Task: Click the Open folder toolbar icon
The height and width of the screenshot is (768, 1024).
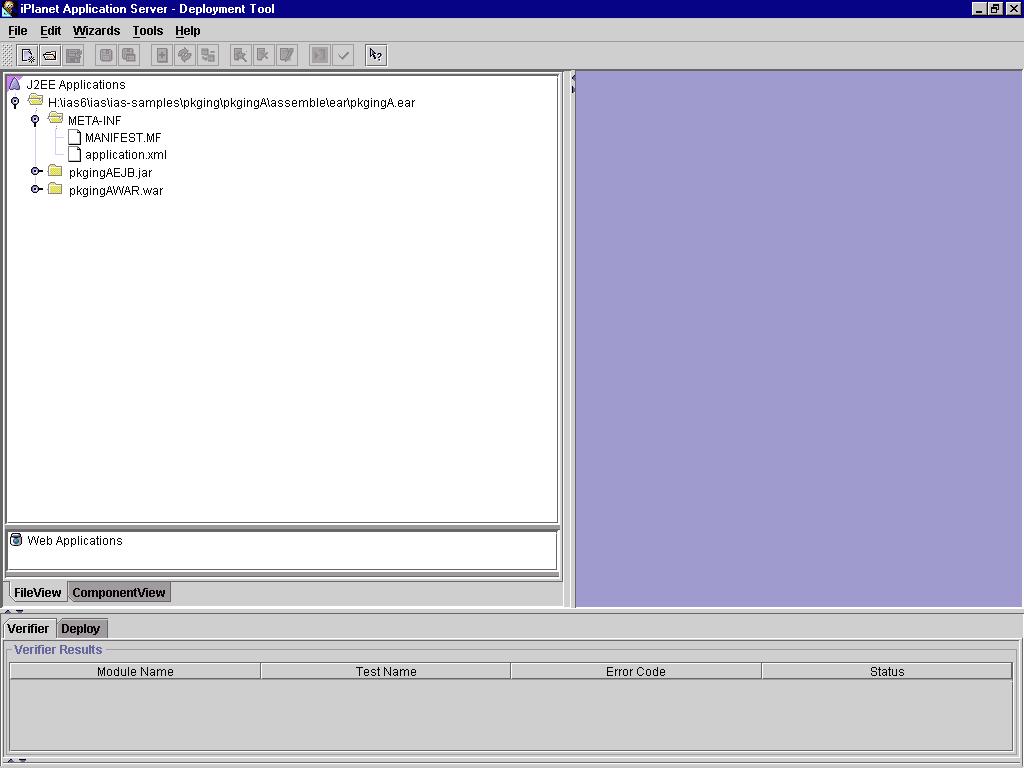Action: (50, 56)
